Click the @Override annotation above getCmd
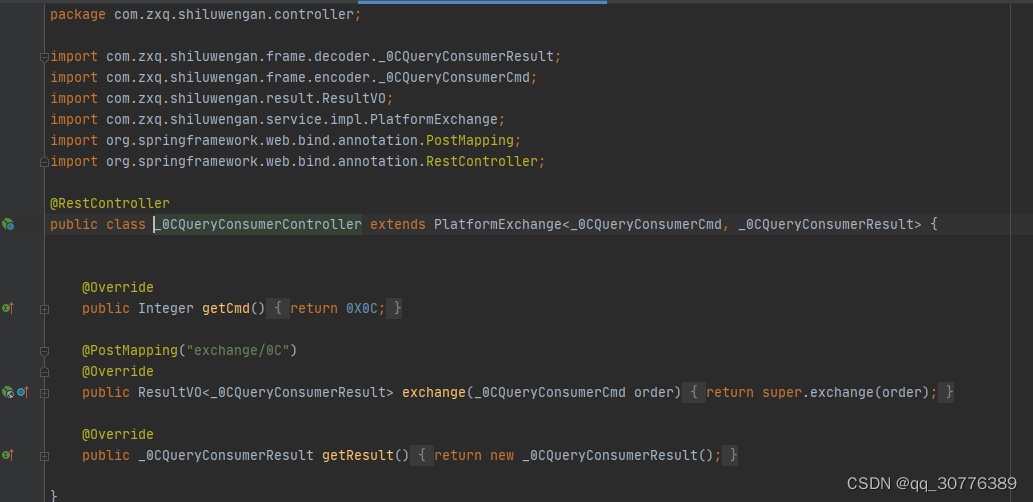Screen dimensions: 1033x502 (118, 287)
